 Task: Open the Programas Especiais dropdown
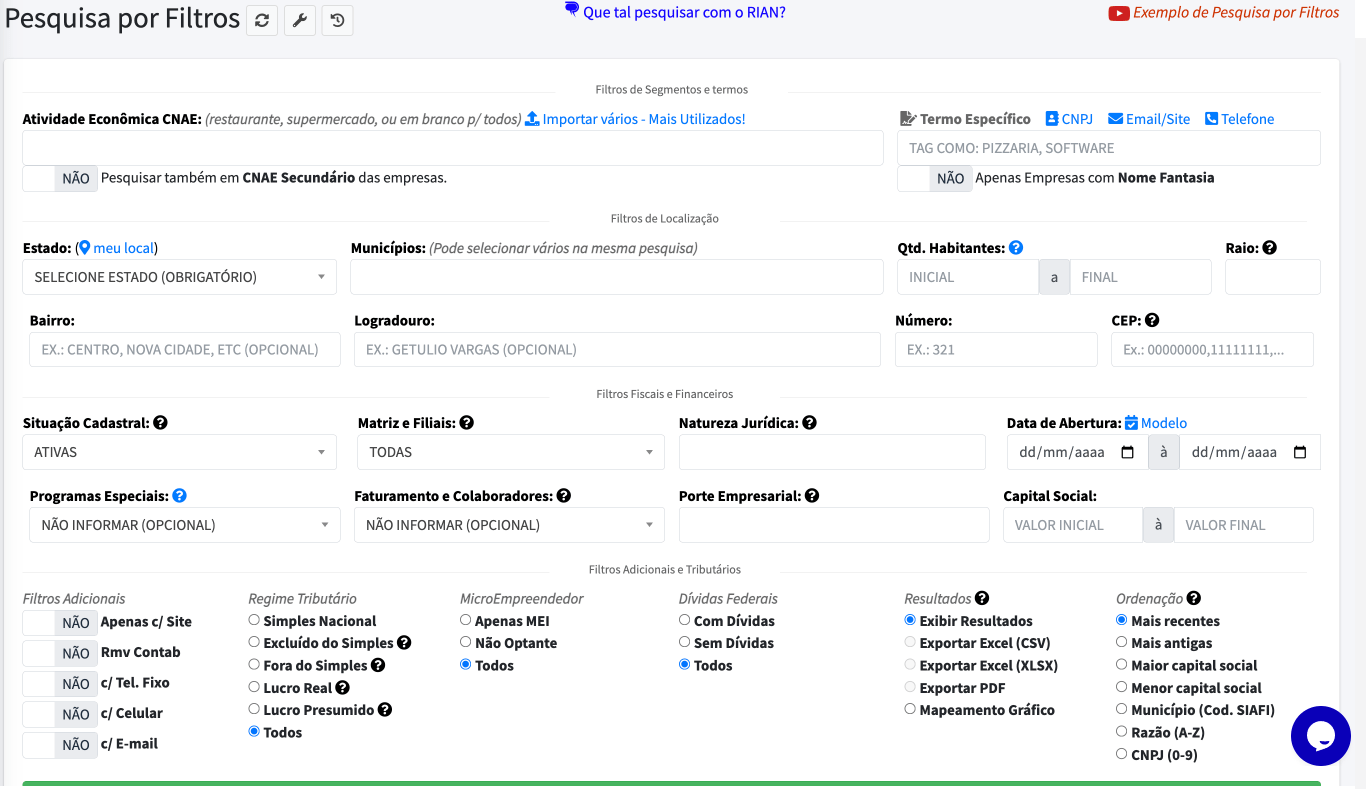pyautogui.click(x=184, y=525)
